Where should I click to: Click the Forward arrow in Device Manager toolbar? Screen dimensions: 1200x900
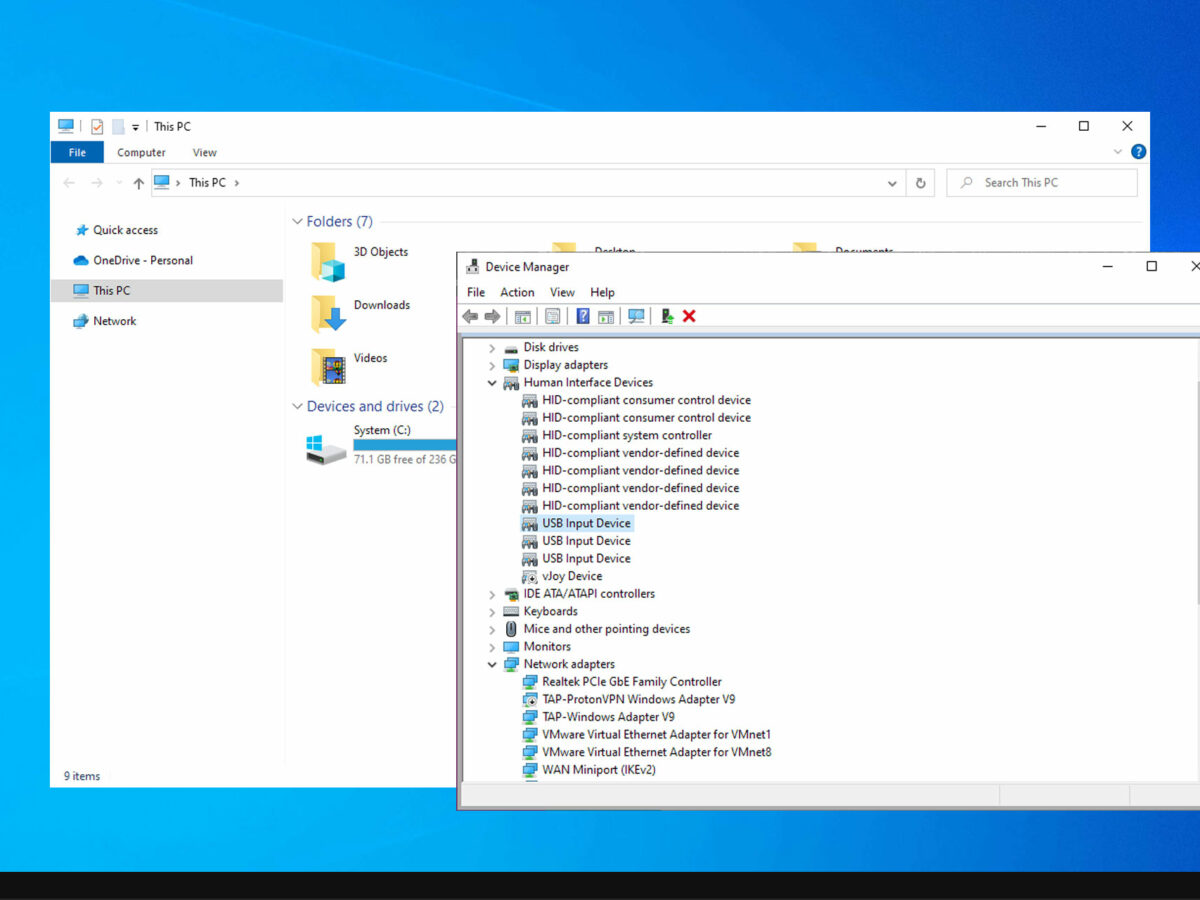[x=492, y=316]
